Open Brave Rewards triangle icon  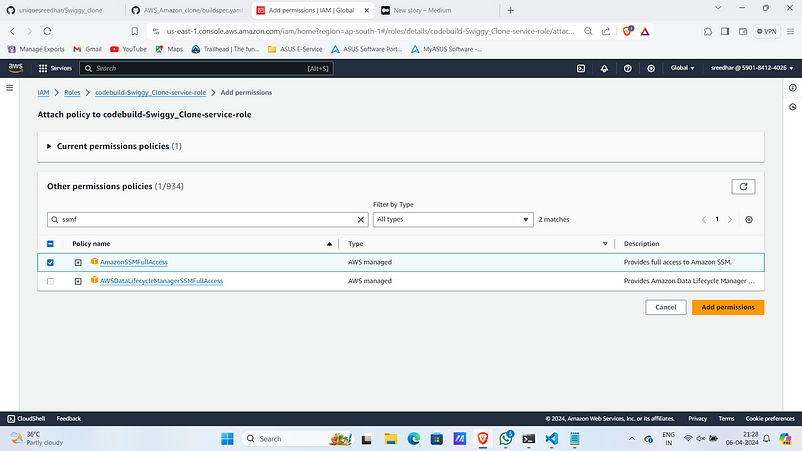[645, 31]
